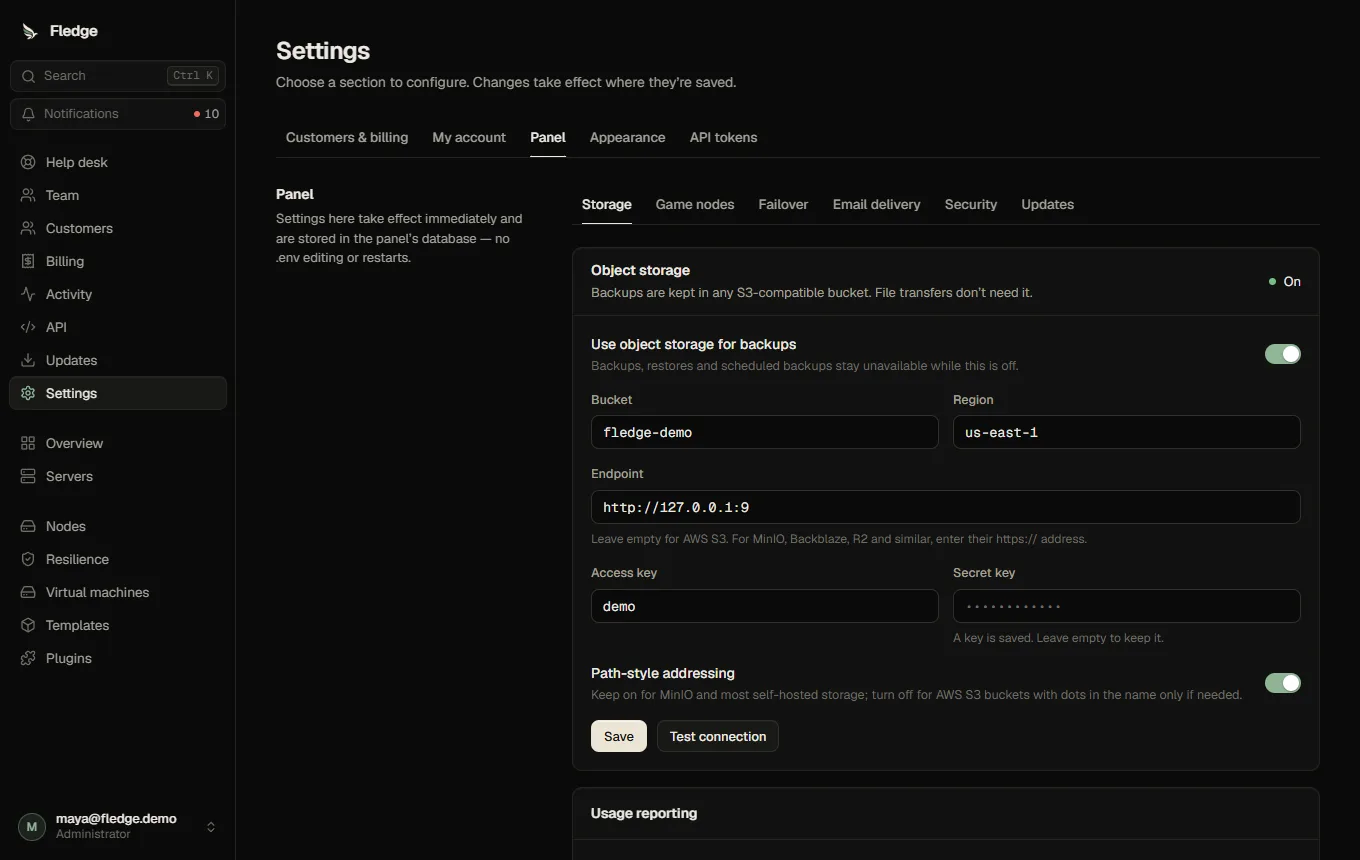Click the Activity pulse icon
This screenshot has width=1360, height=860.
point(28,294)
